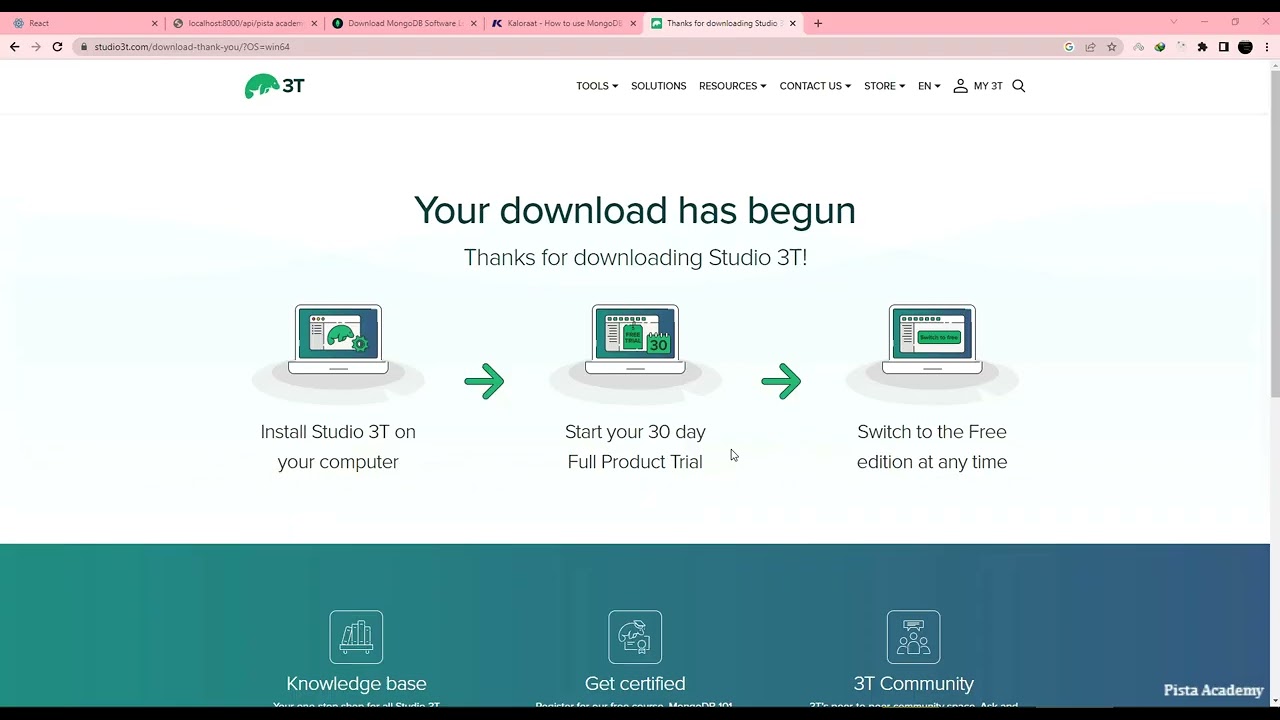This screenshot has height=720, width=1280.
Task: Go back with the browser back arrow
Action: 14,47
